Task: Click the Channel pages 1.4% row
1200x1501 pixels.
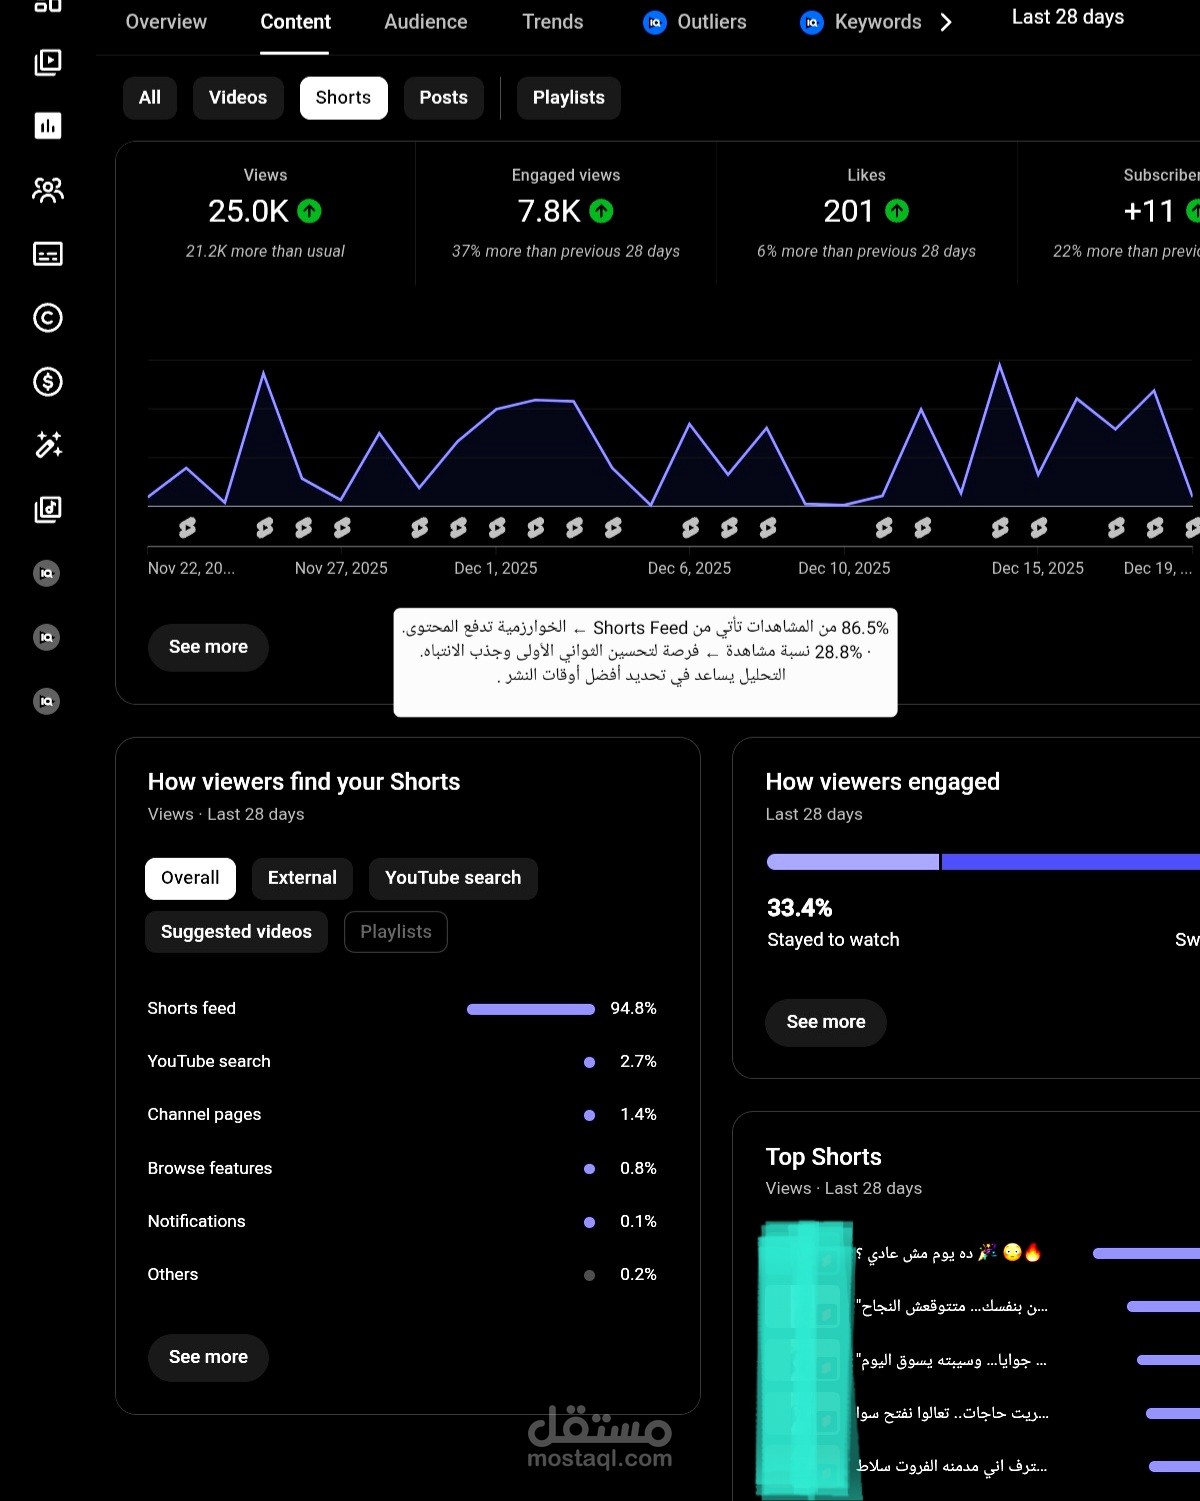Action: coord(402,1115)
